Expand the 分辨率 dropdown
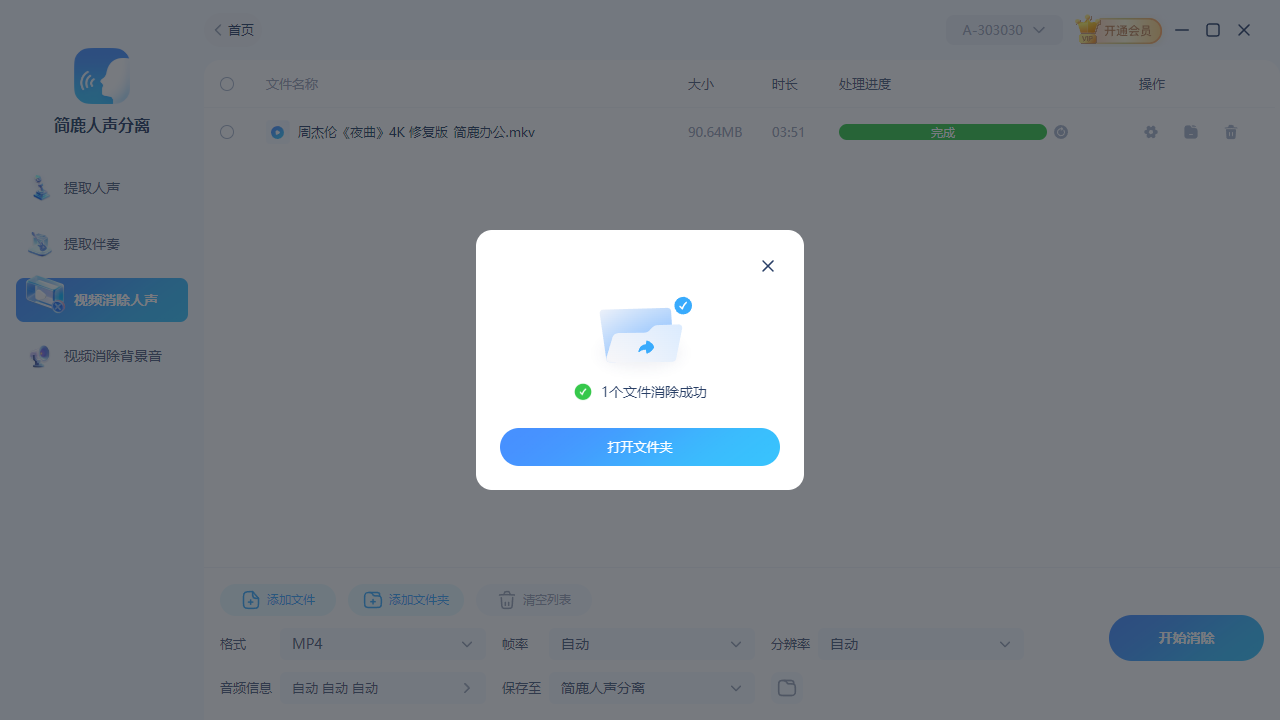 tap(920, 644)
